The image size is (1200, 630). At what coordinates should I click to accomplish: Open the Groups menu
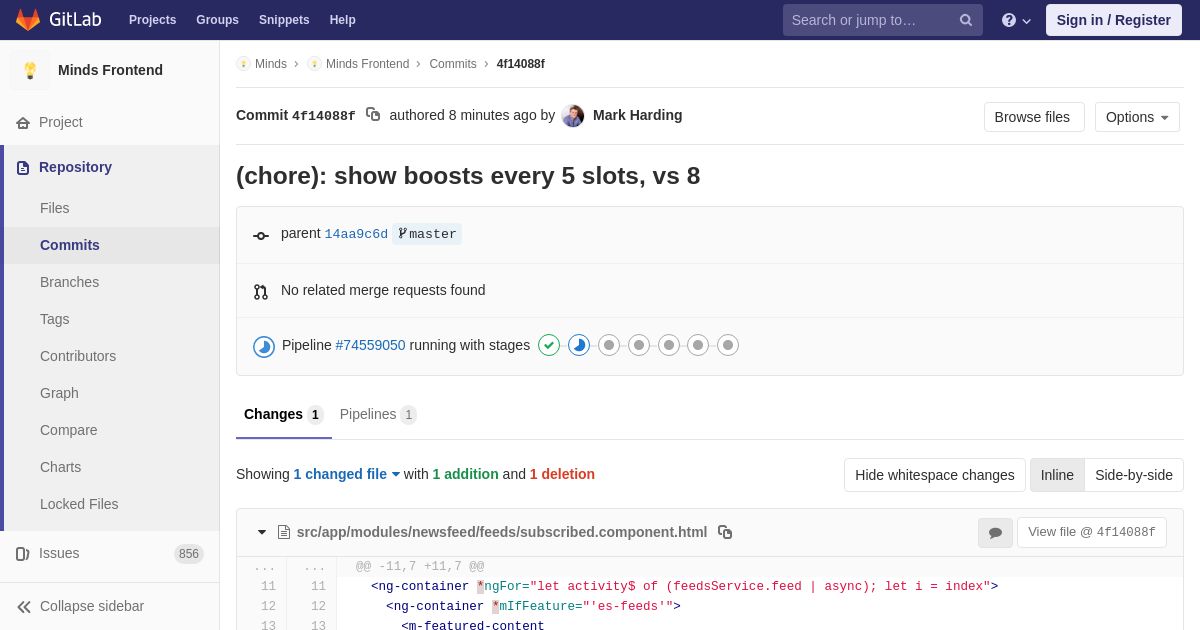[217, 20]
